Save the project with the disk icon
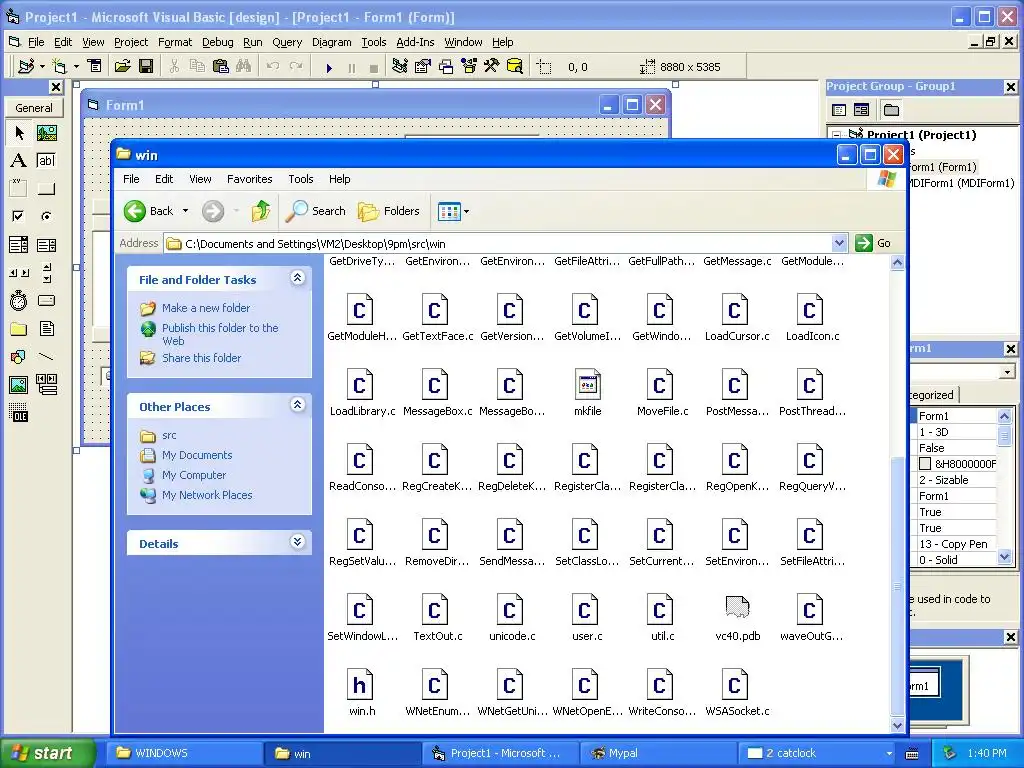Image resolution: width=1024 pixels, height=768 pixels. coord(146,66)
